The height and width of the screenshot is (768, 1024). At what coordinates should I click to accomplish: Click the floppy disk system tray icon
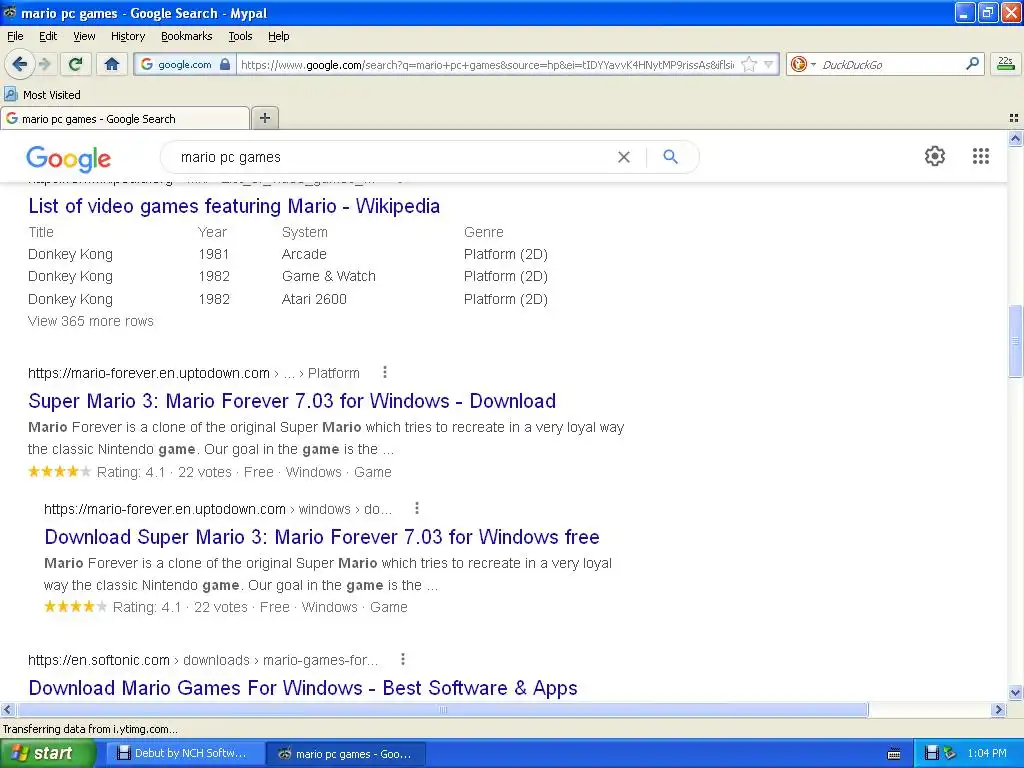click(932, 754)
